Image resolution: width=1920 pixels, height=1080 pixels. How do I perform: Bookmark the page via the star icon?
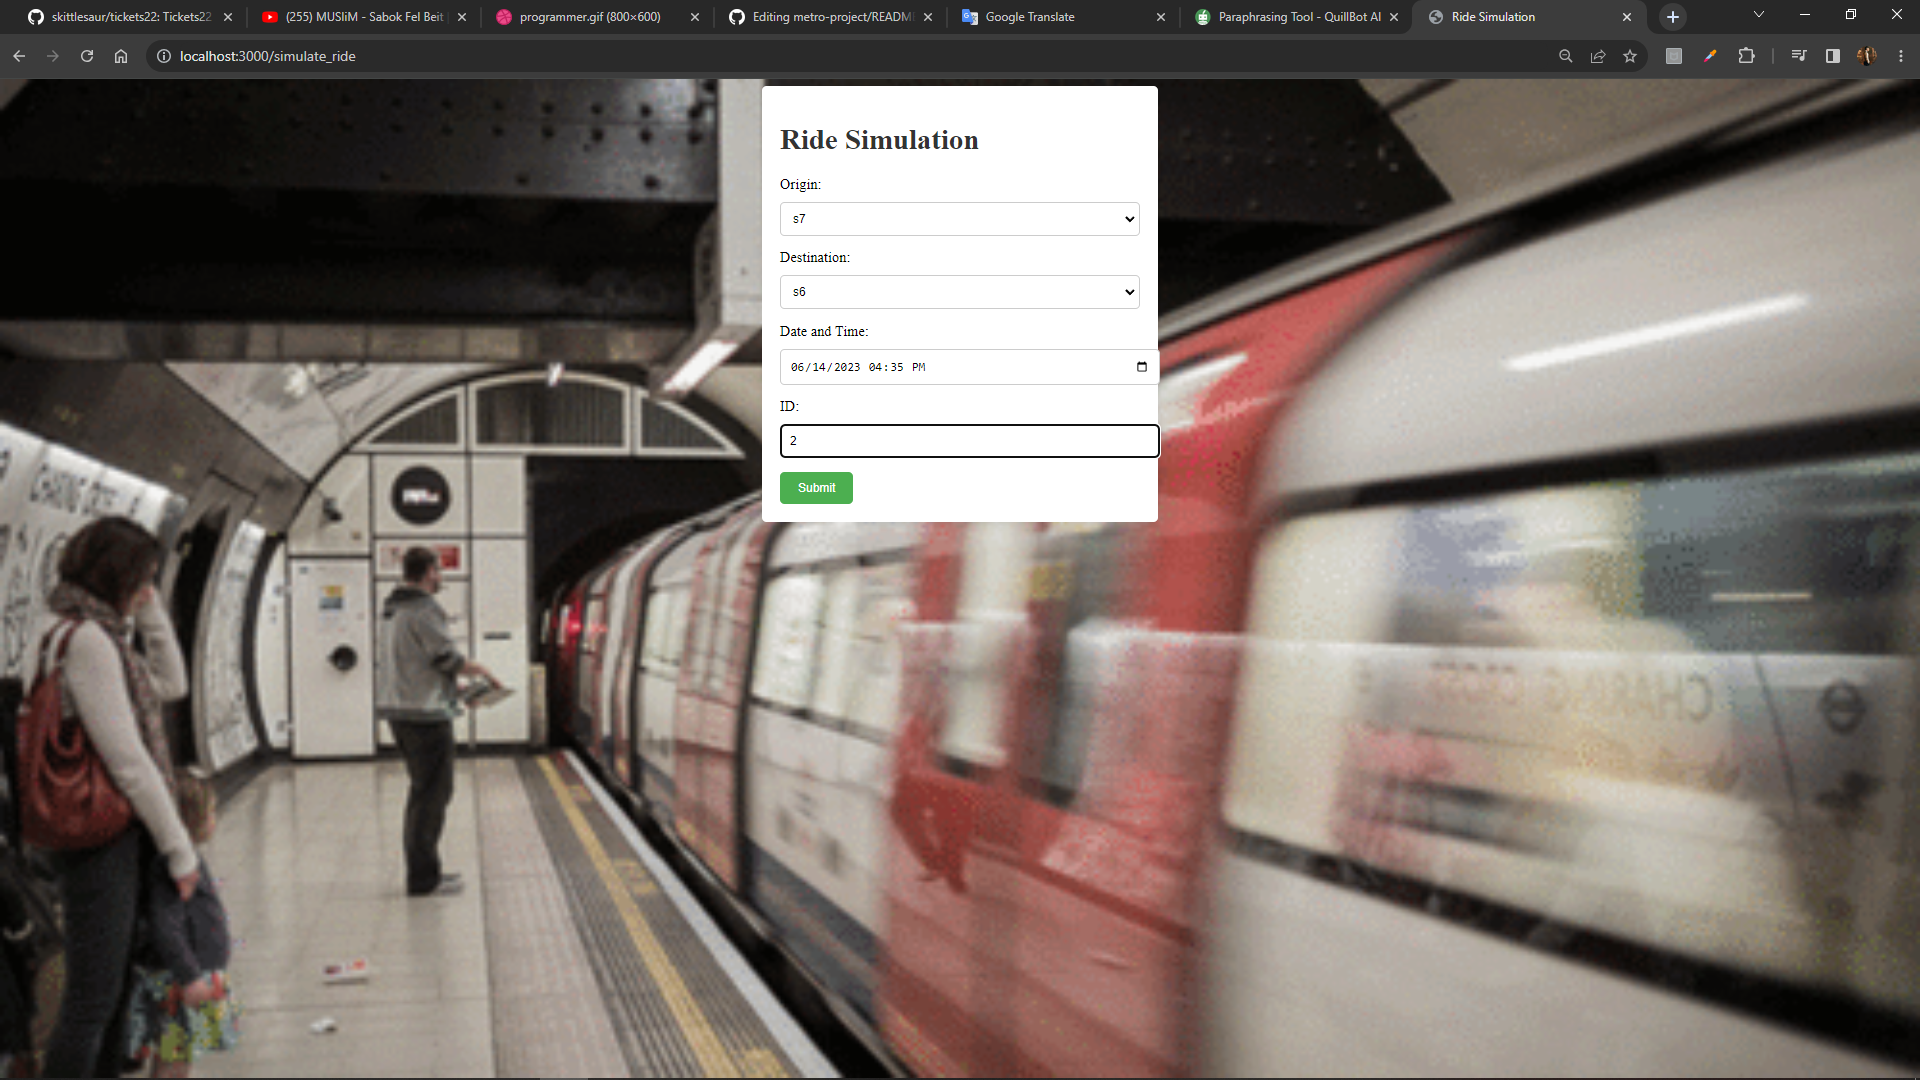[1631, 56]
